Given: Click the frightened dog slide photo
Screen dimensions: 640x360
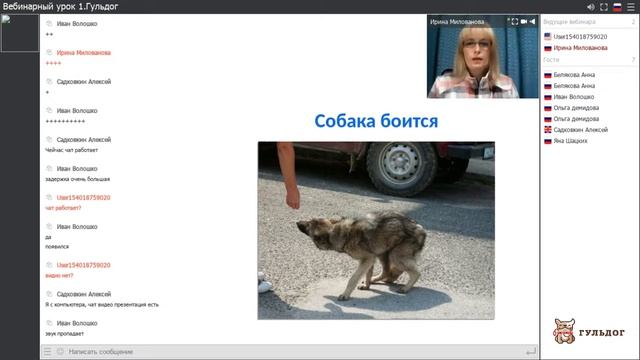Looking at the screenshot, I should coord(376,231).
